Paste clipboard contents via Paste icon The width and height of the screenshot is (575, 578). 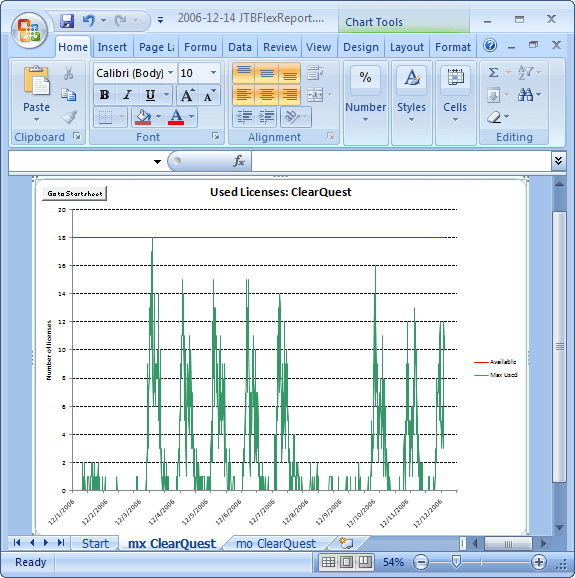pos(36,81)
